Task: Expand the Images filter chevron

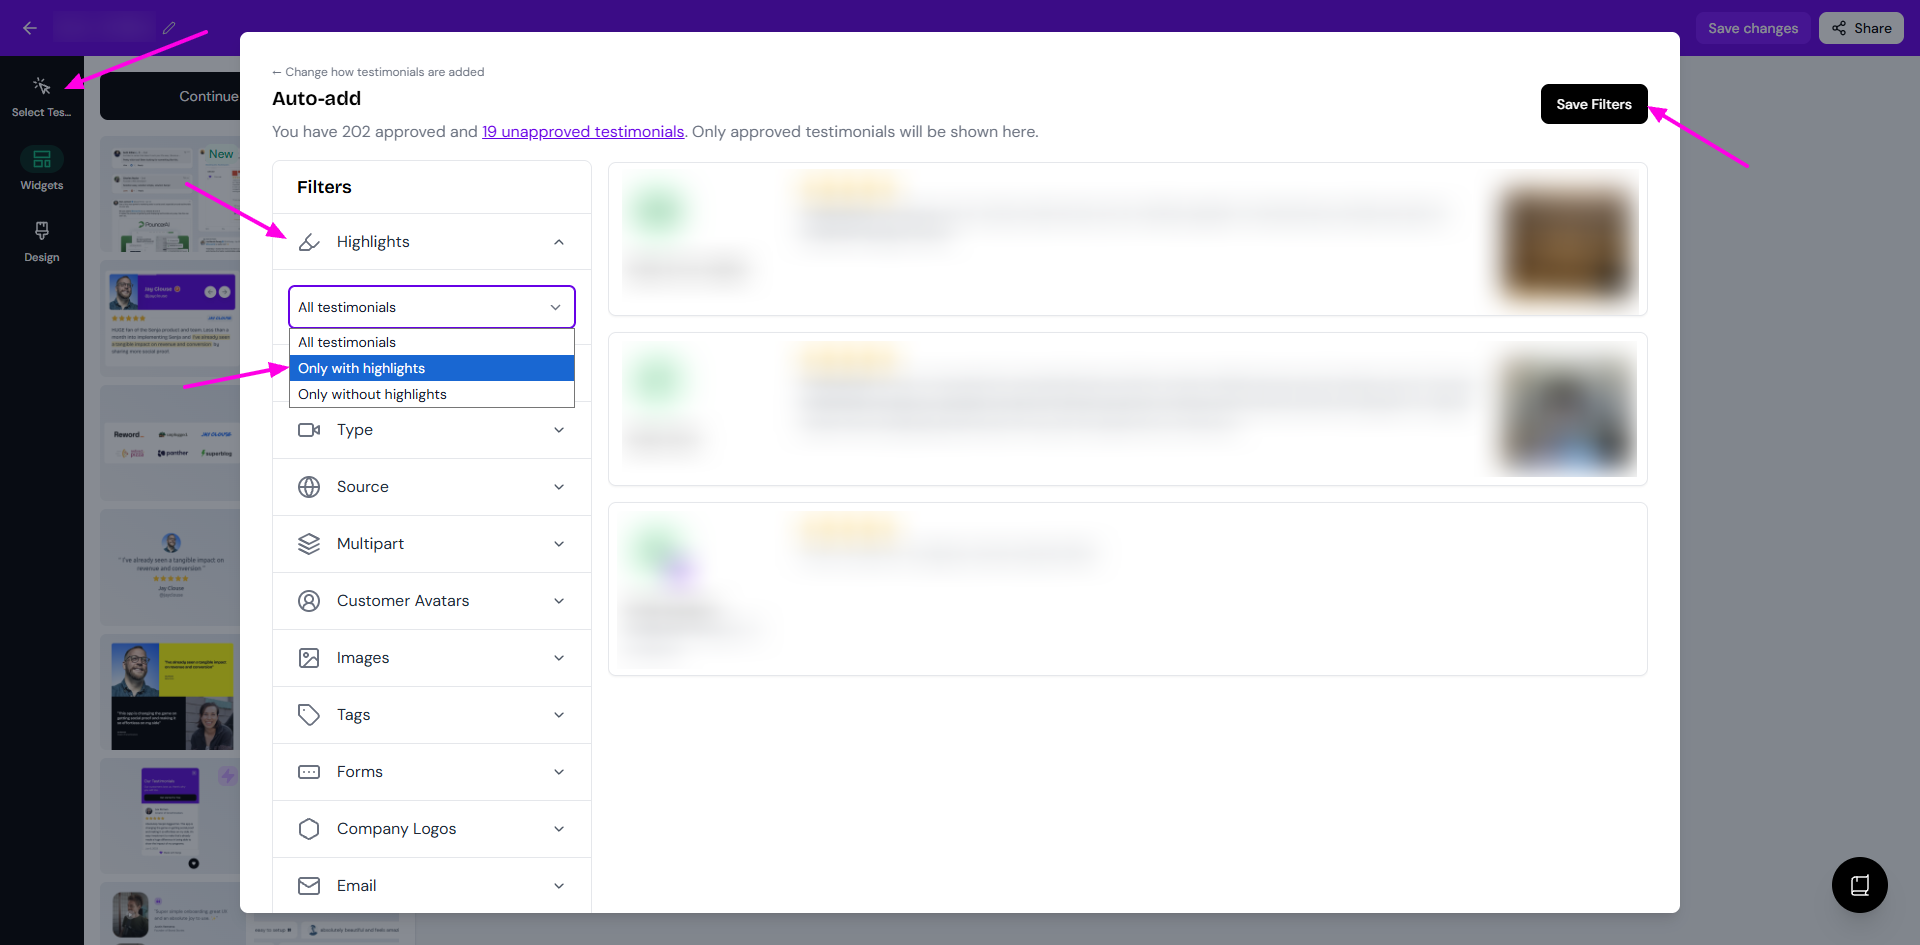Action: pos(559,658)
